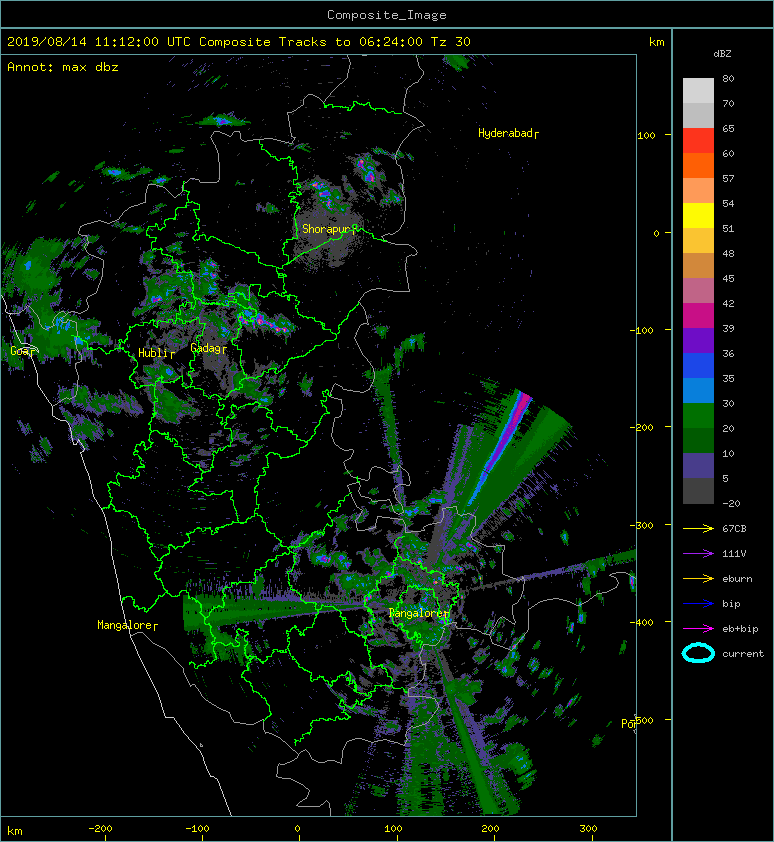Click the cyan ellipse 'current' legend icon
Viewport: 774px width, 842px height.
[698, 653]
